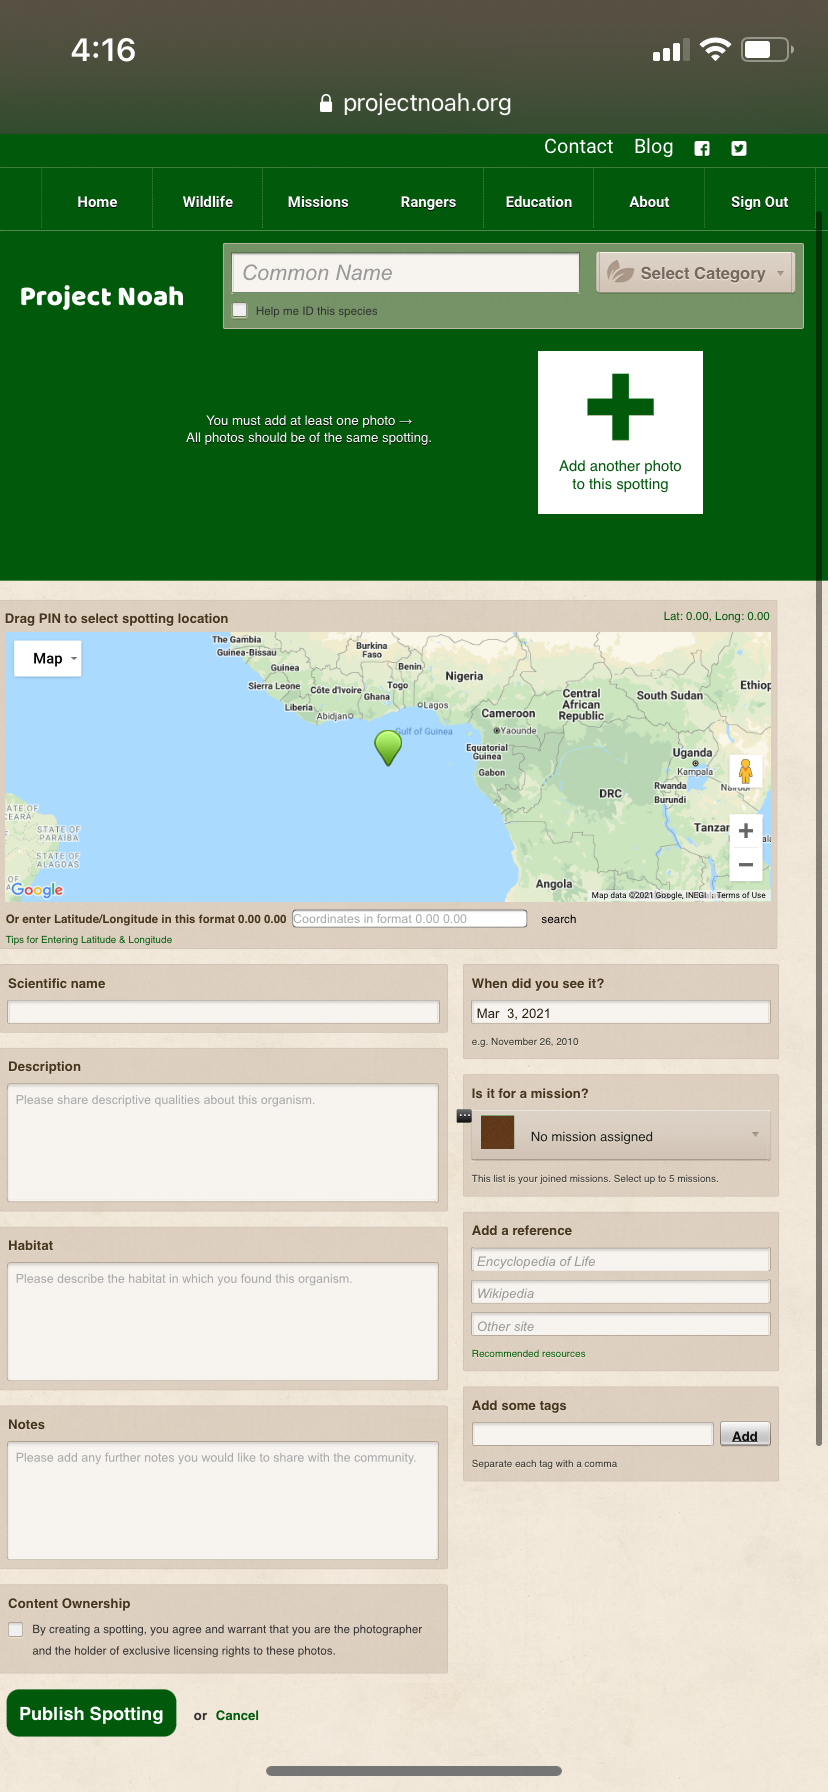
Task: Click Sign Out in navigation
Action: pyautogui.click(x=760, y=201)
